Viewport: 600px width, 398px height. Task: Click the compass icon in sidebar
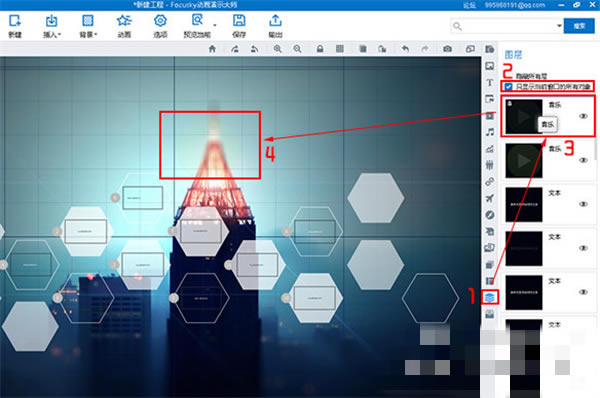pos(489,215)
